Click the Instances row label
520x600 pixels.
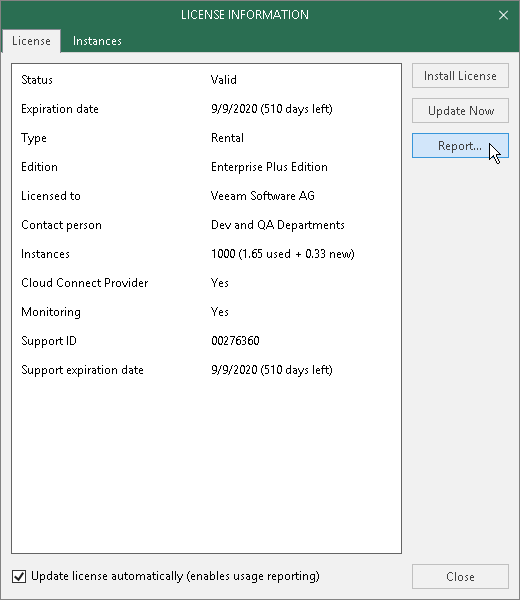[x=45, y=254]
